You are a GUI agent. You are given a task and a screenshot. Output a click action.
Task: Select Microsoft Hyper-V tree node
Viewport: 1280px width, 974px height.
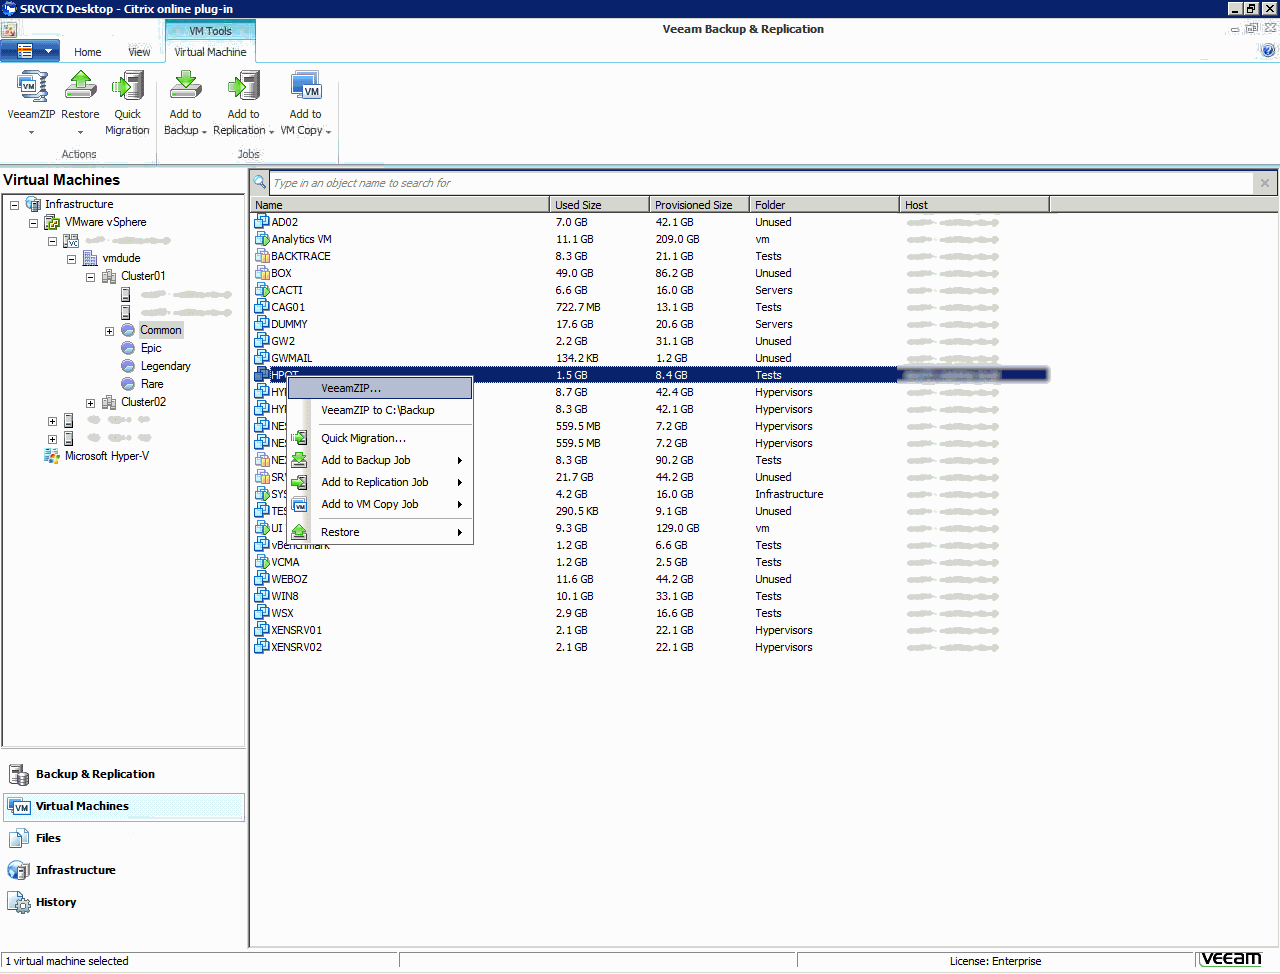pos(106,456)
